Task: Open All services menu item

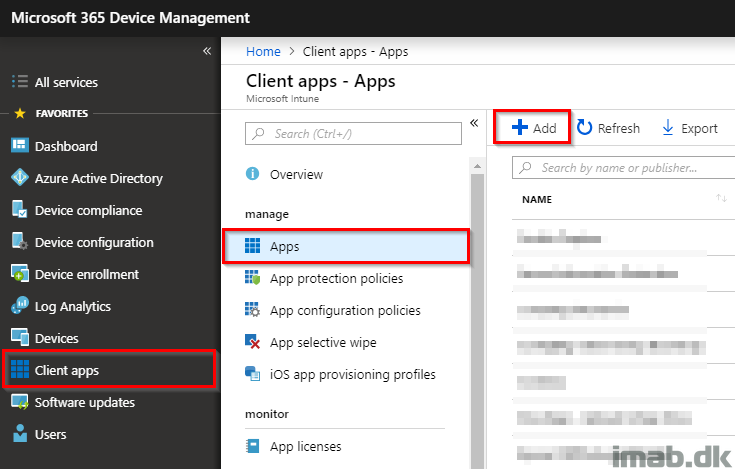Action: [x=66, y=82]
